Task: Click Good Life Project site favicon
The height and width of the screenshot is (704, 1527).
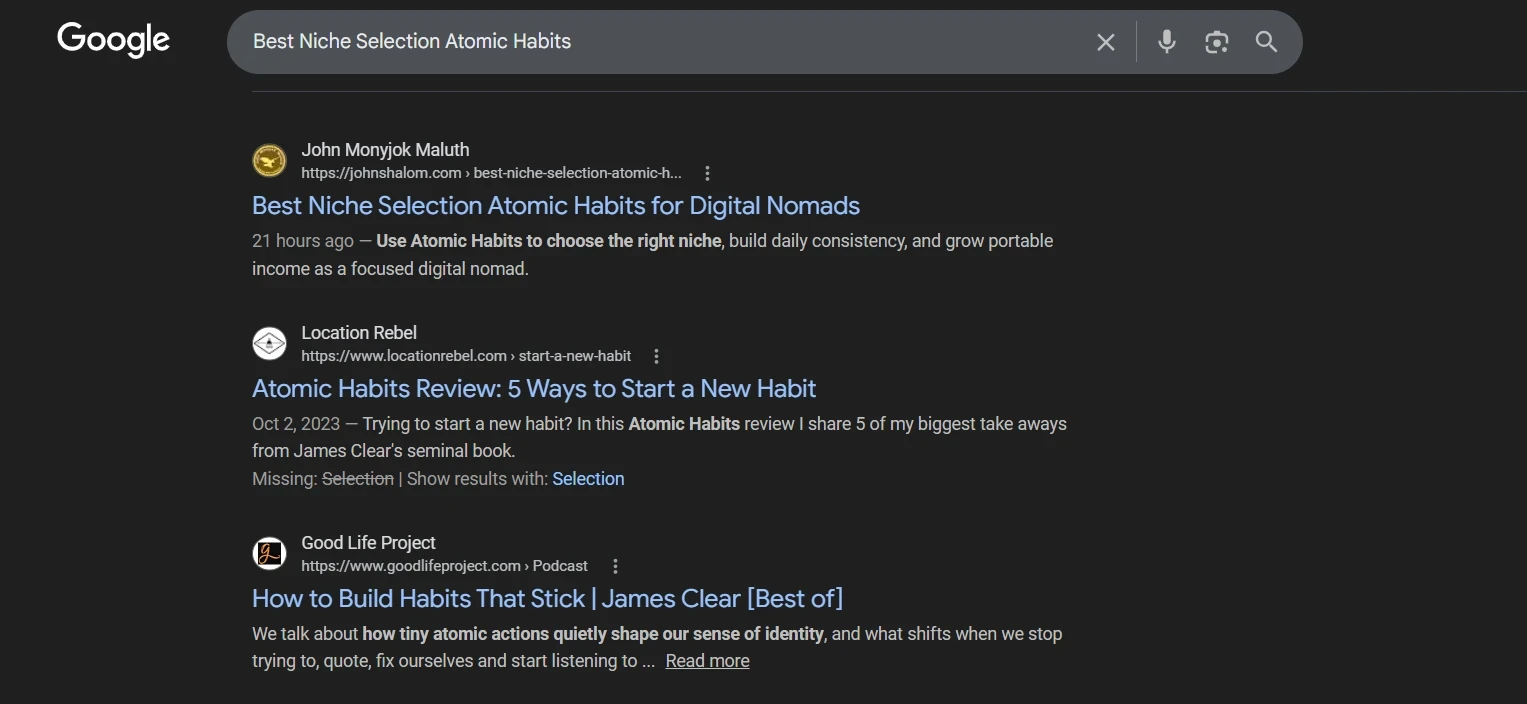Action: click(x=269, y=554)
